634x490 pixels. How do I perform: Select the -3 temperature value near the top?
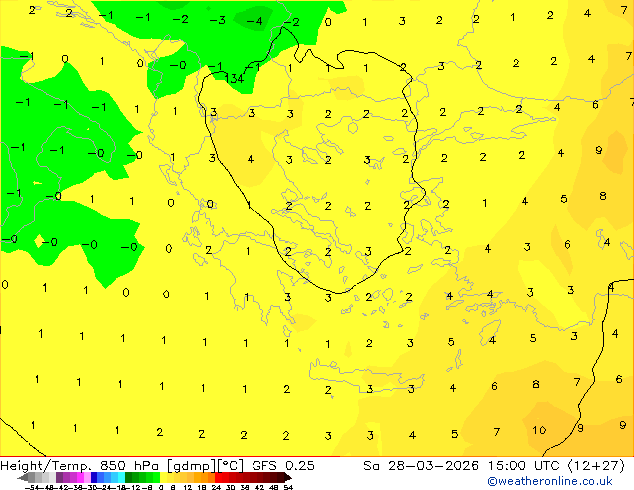point(218,20)
